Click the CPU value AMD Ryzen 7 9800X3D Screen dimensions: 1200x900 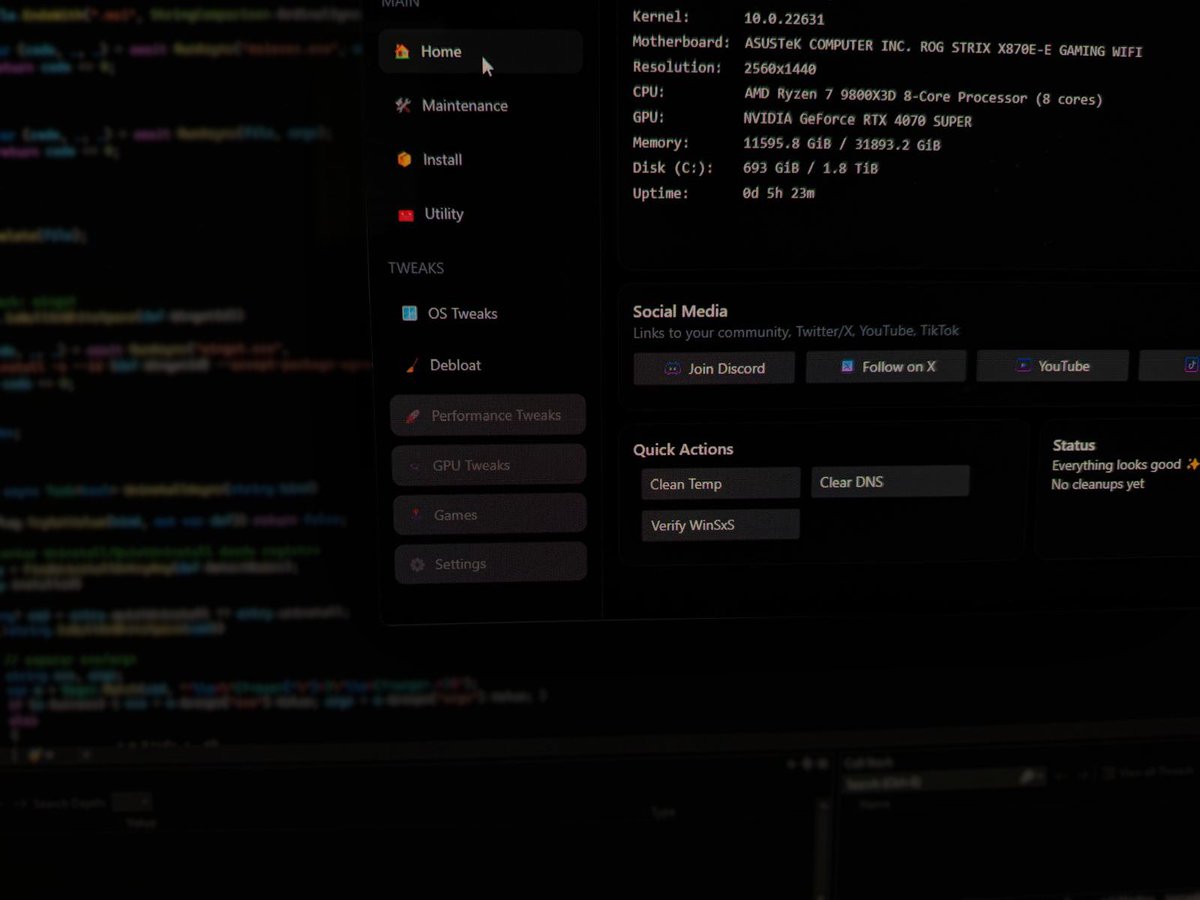tap(923, 98)
